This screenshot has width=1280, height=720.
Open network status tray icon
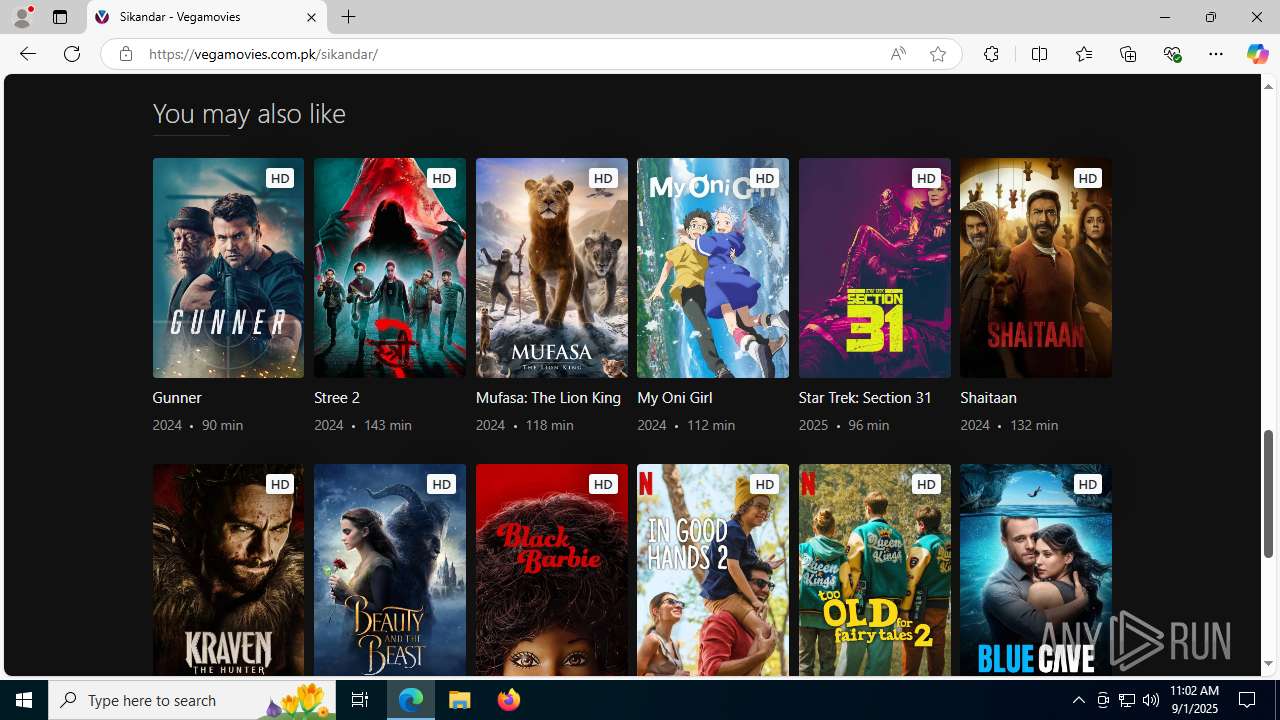pyautogui.click(x=1127, y=700)
